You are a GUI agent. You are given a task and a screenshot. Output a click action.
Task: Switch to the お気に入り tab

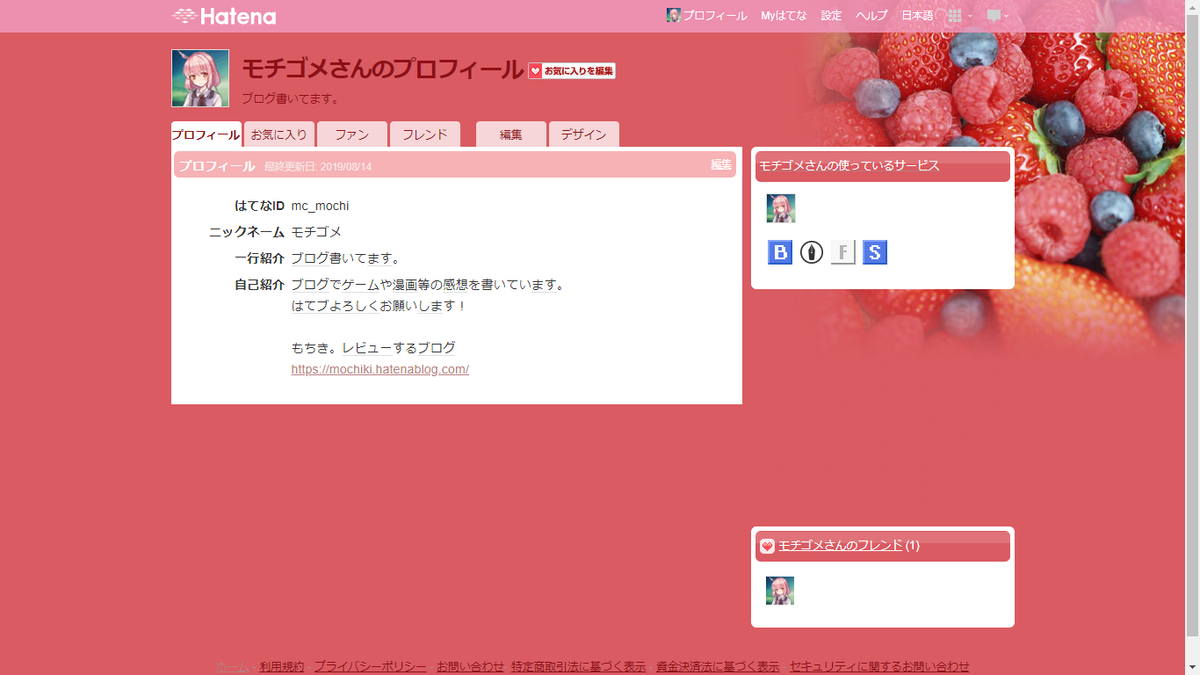pyautogui.click(x=279, y=133)
